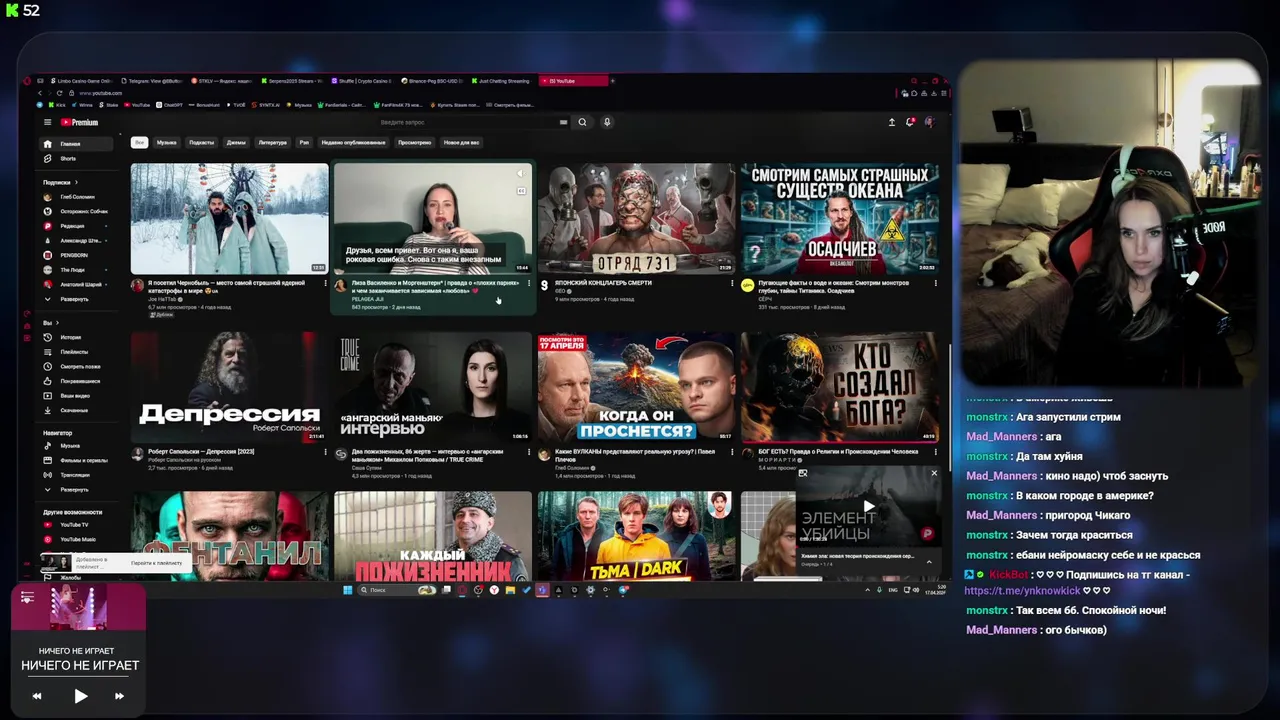Image resolution: width=1280 pixels, height=720 pixels.
Task: Skip to next track in music widget
Action: (x=119, y=696)
